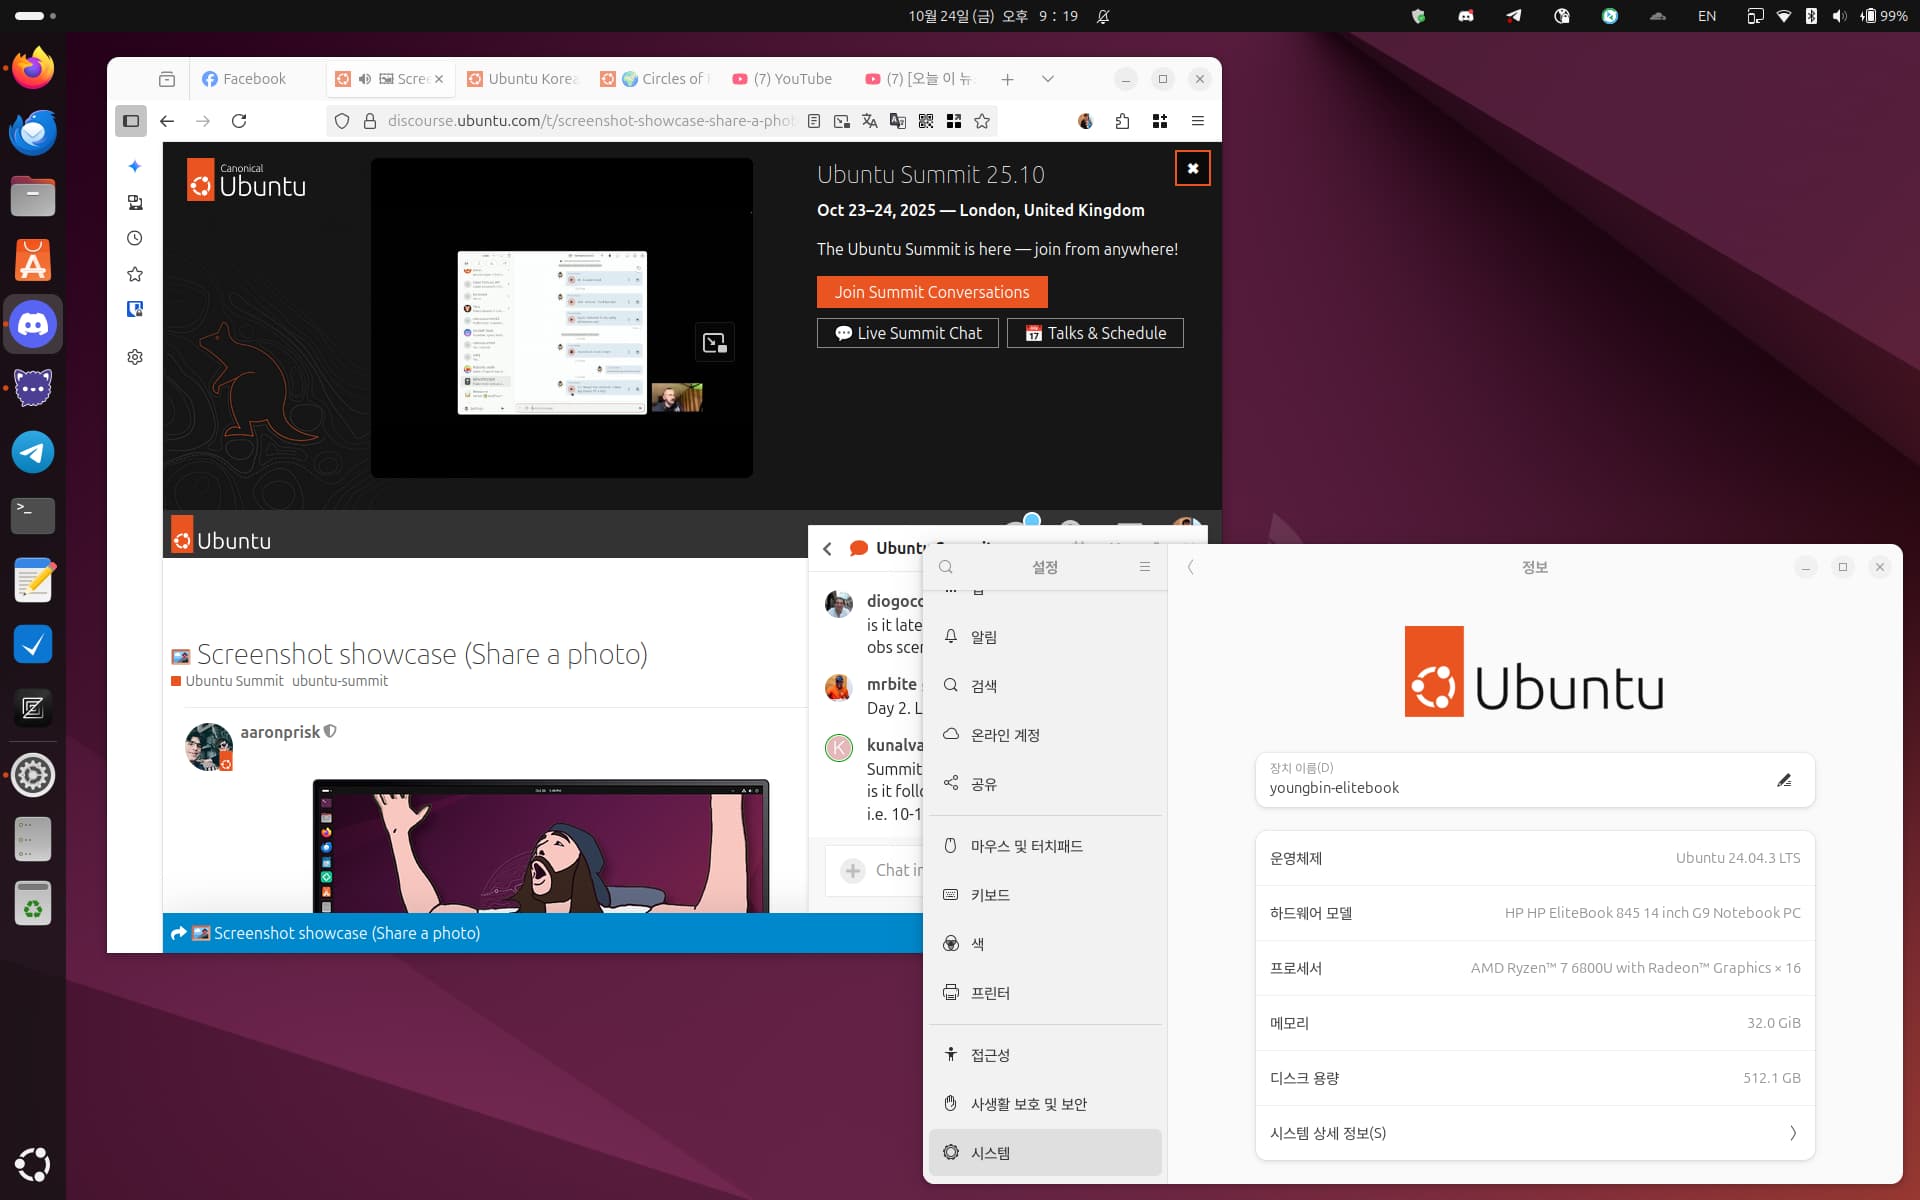Viewport: 1920px width, 1200px height.
Task: Open the history clock icon in sidebar
Action: pos(135,238)
